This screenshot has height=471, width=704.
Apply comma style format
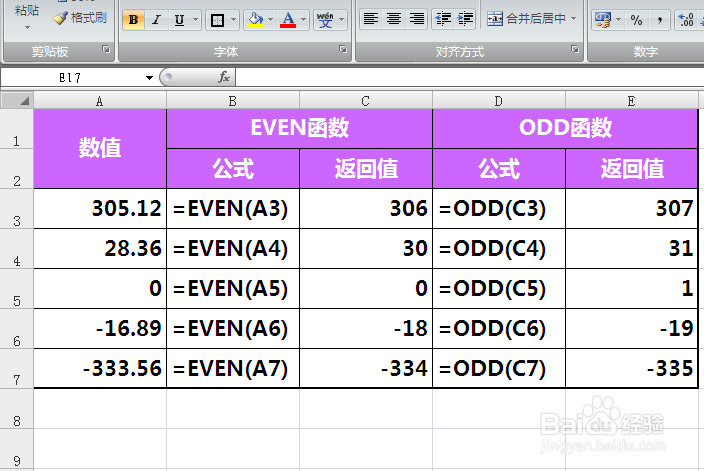click(x=660, y=20)
